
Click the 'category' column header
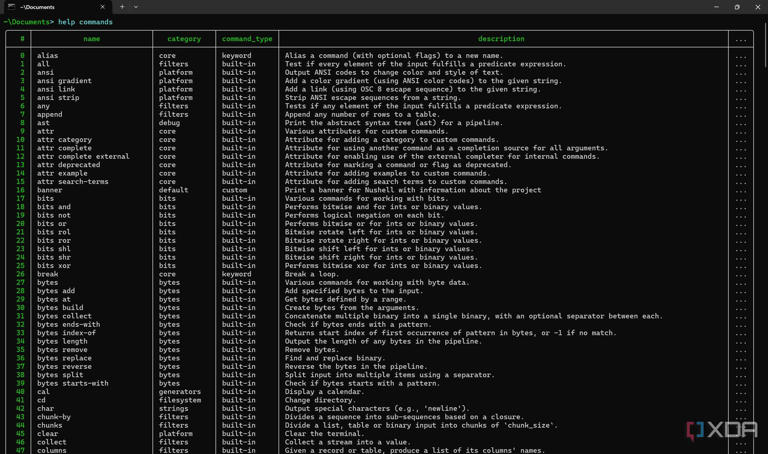(184, 39)
